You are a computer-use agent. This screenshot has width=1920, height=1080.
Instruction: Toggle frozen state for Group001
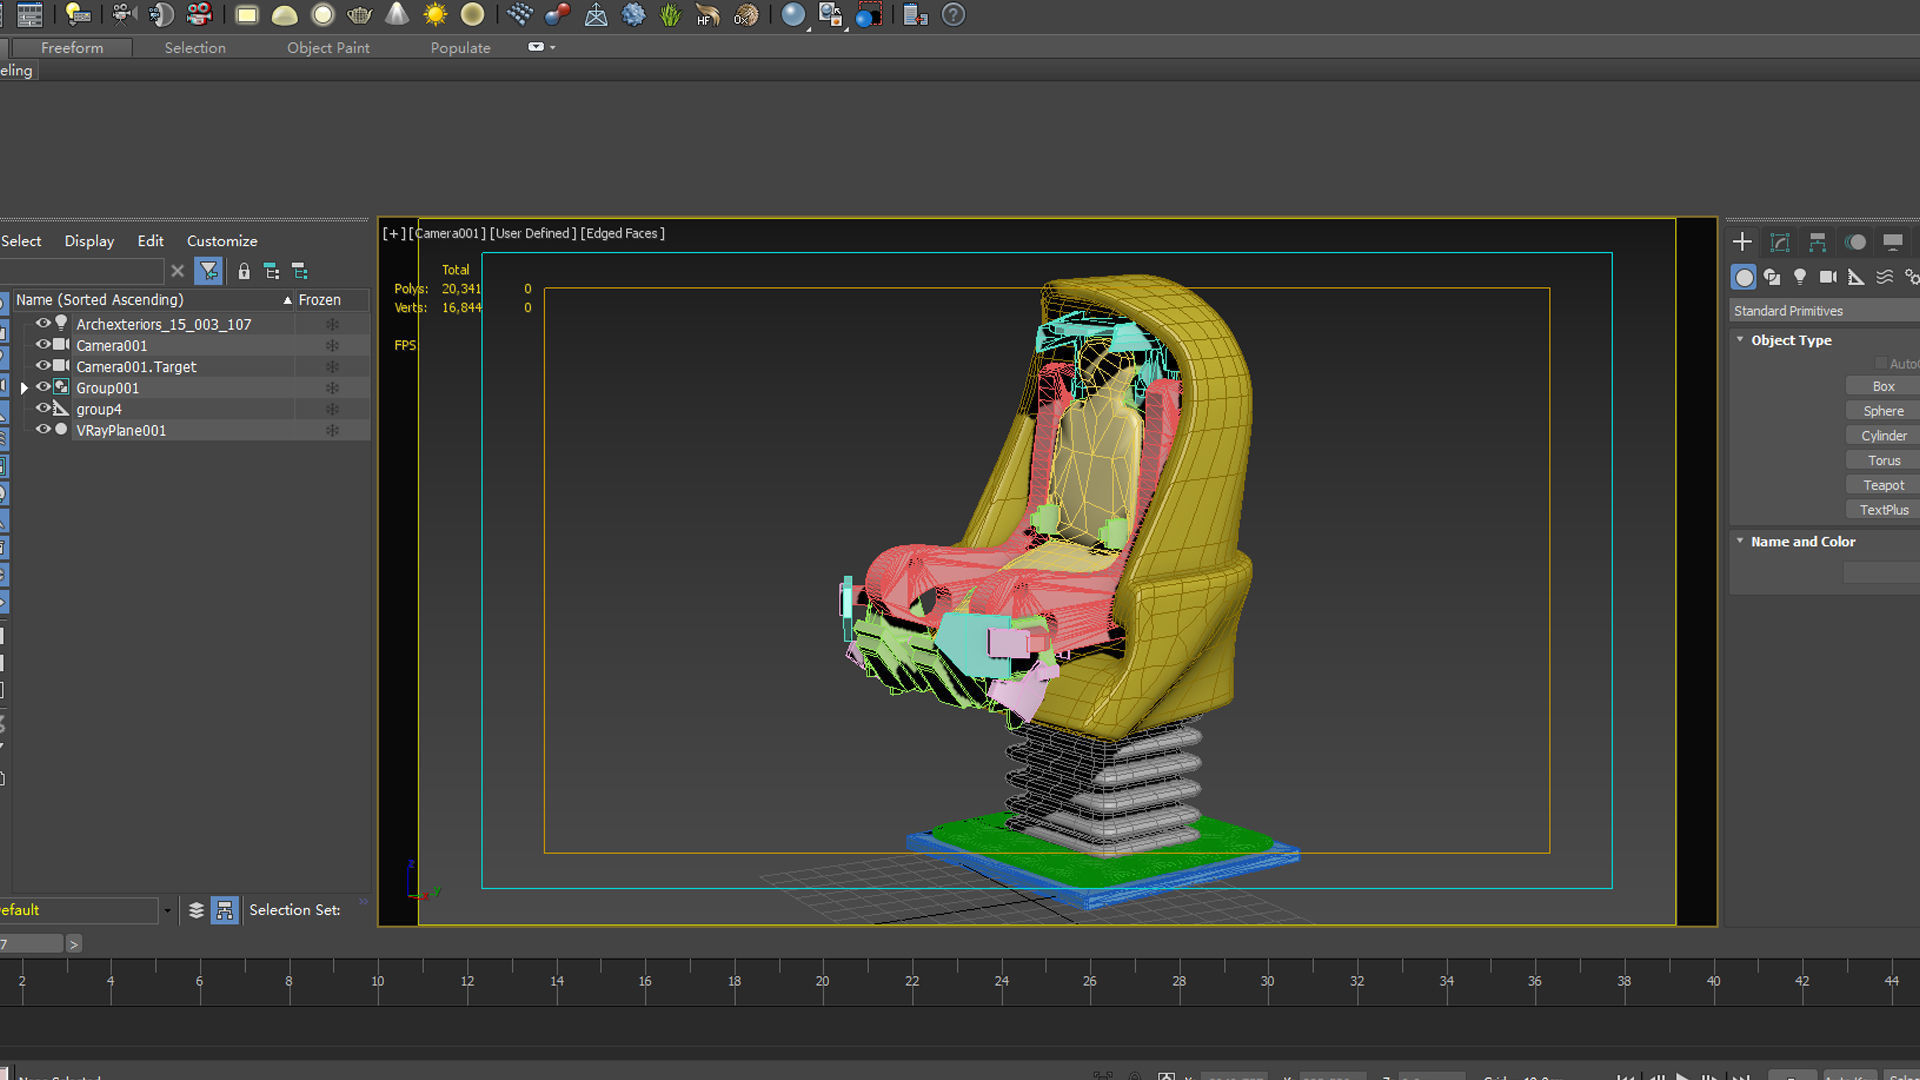tap(332, 388)
